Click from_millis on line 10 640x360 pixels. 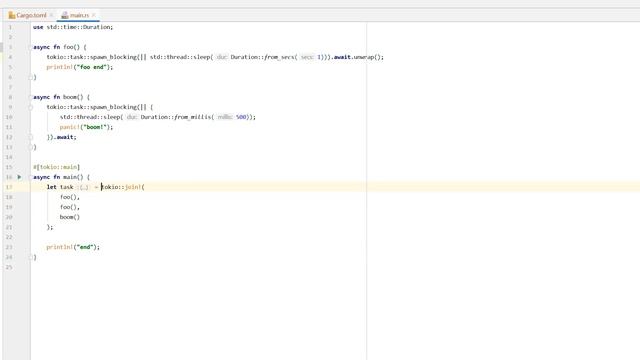[x=192, y=117]
